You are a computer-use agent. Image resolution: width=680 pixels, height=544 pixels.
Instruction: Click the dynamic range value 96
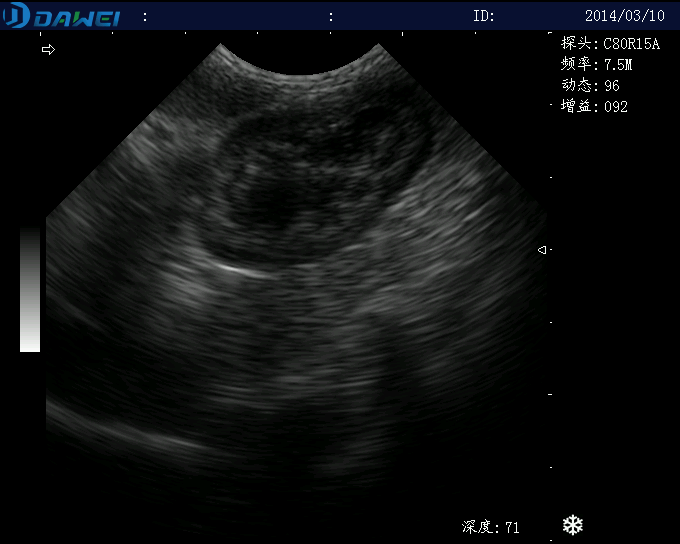(611, 85)
